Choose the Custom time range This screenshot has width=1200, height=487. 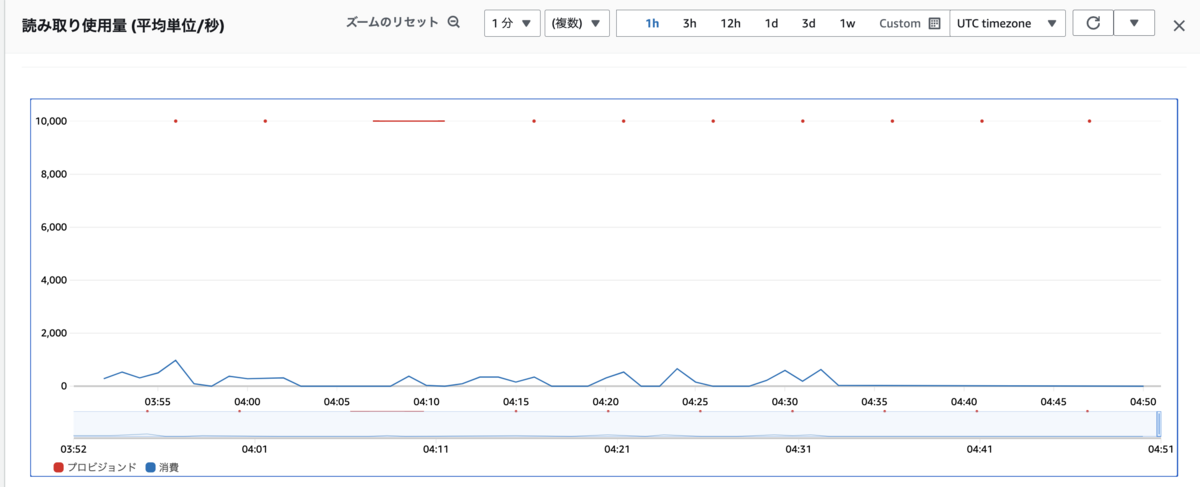coord(900,23)
